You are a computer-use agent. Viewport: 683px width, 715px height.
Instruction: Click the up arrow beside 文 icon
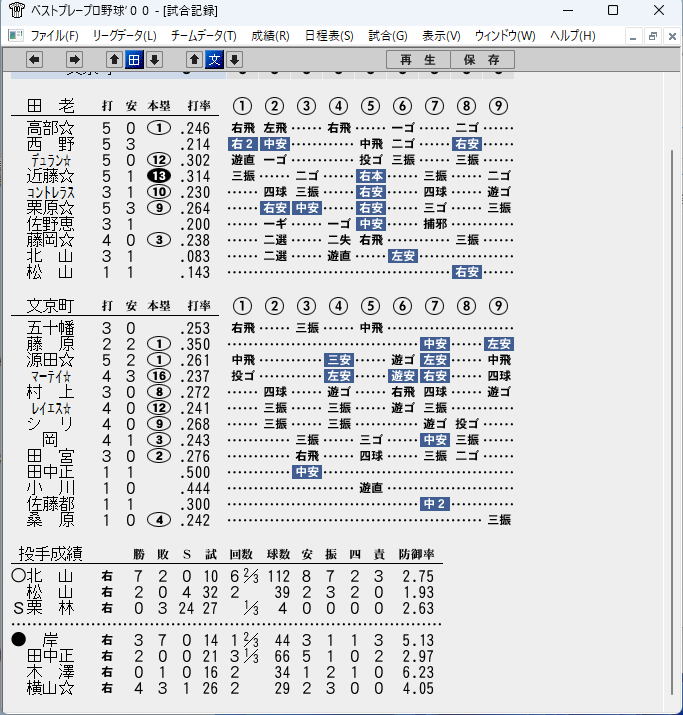click(194, 60)
